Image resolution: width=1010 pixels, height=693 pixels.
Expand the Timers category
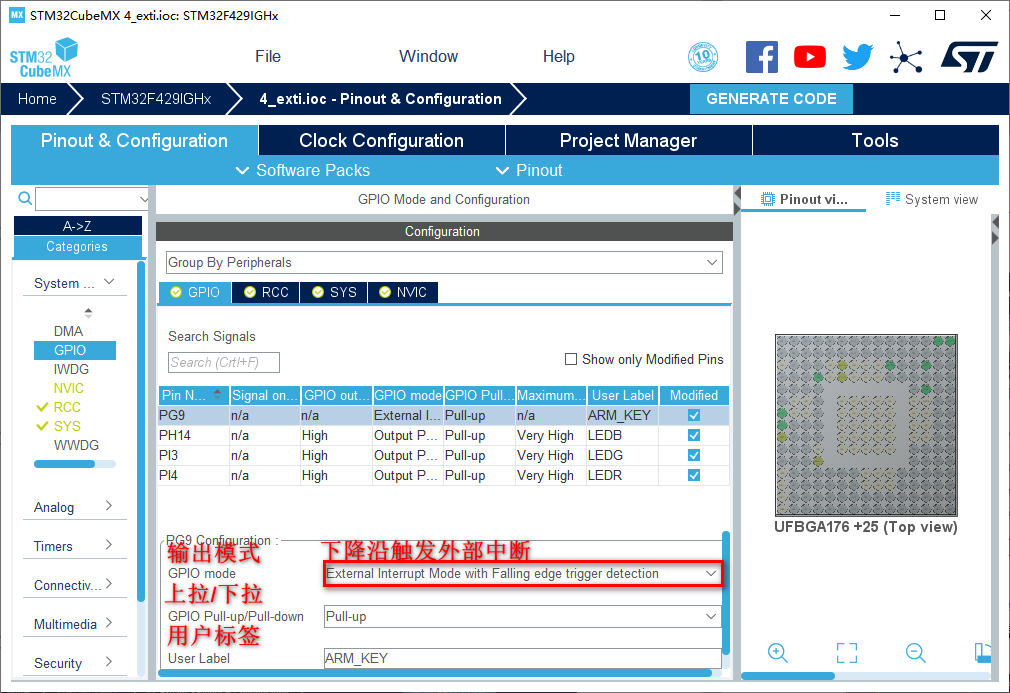(x=75, y=546)
